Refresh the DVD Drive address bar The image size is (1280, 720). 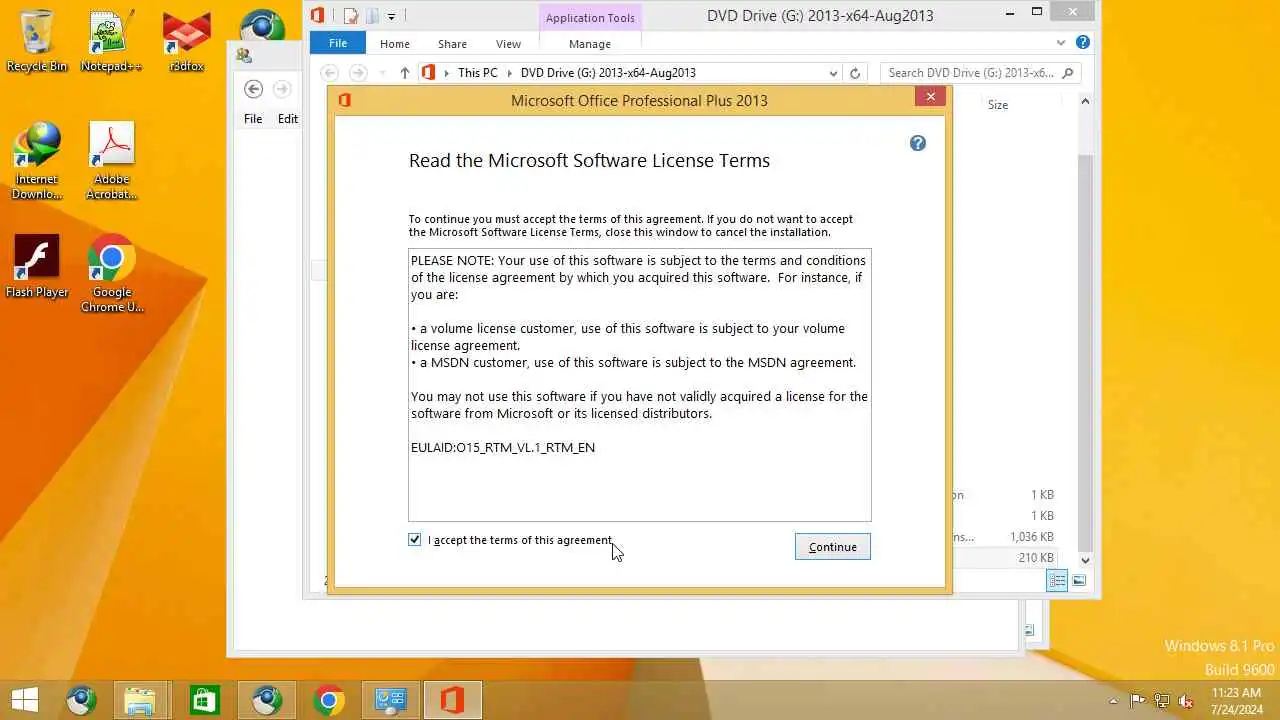point(854,73)
